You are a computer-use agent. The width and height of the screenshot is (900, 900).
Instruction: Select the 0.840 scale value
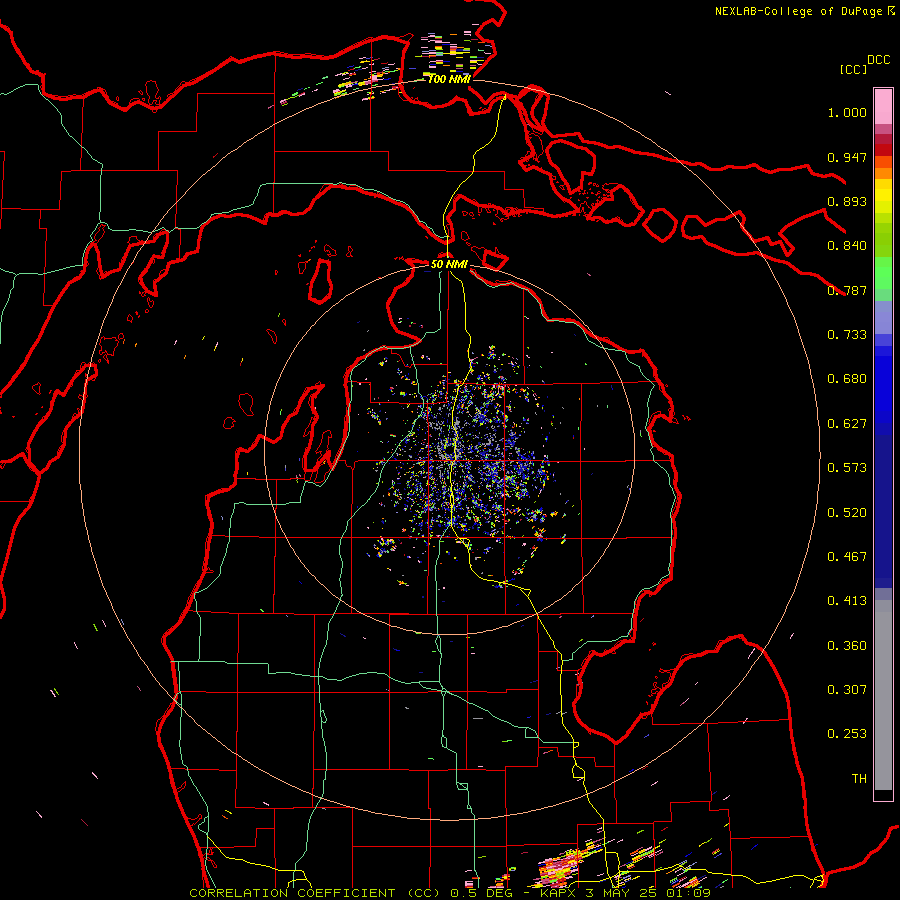click(847, 246)
